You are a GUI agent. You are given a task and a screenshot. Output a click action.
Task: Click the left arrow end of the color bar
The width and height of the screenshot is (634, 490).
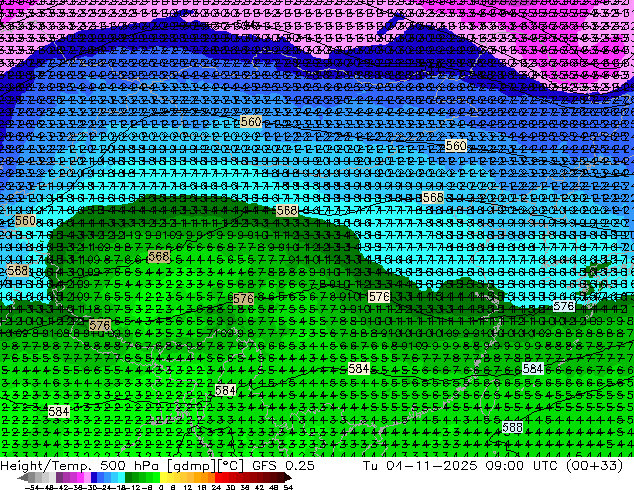pyautogui.click(x=22, y=477)
